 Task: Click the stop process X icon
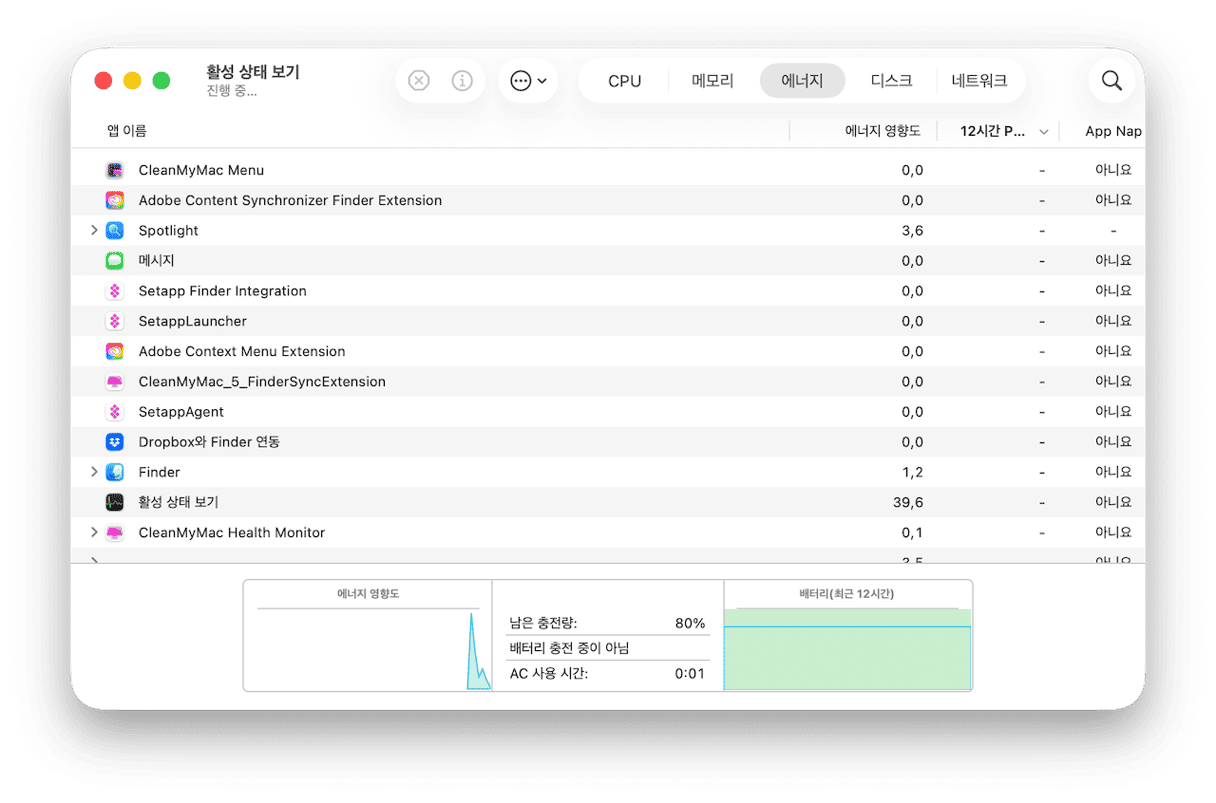point(419,81)
